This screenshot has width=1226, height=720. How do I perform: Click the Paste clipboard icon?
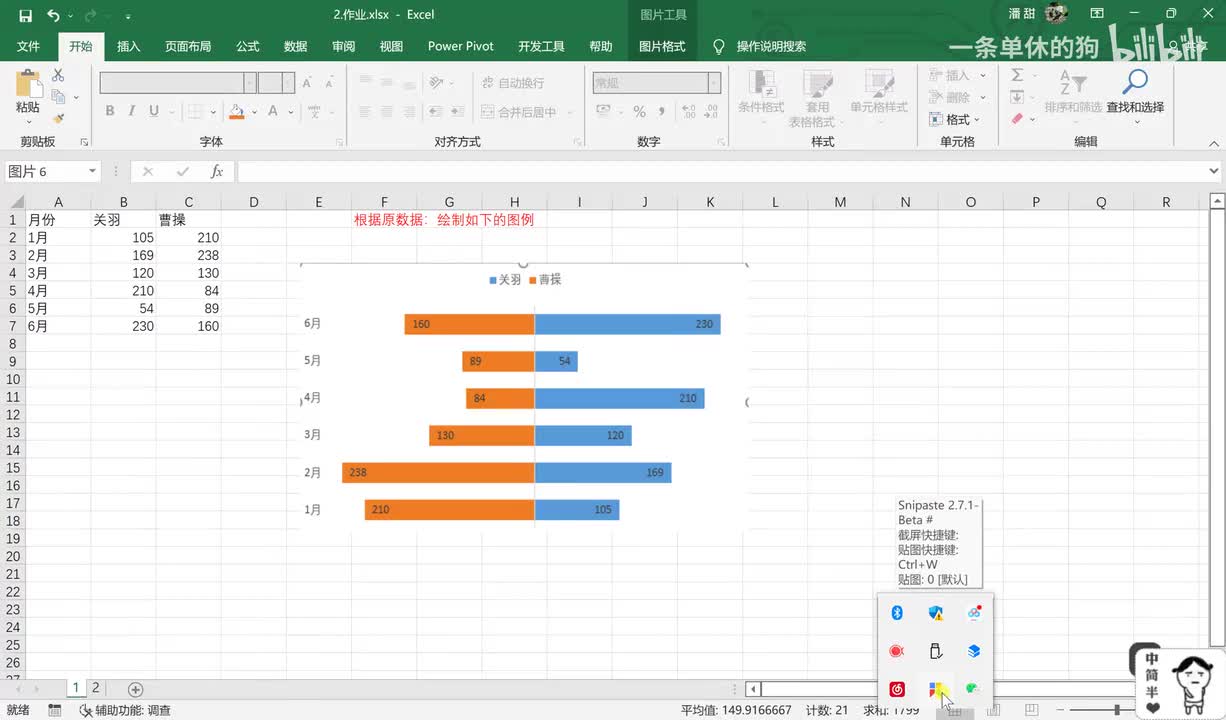click(28, 83)
